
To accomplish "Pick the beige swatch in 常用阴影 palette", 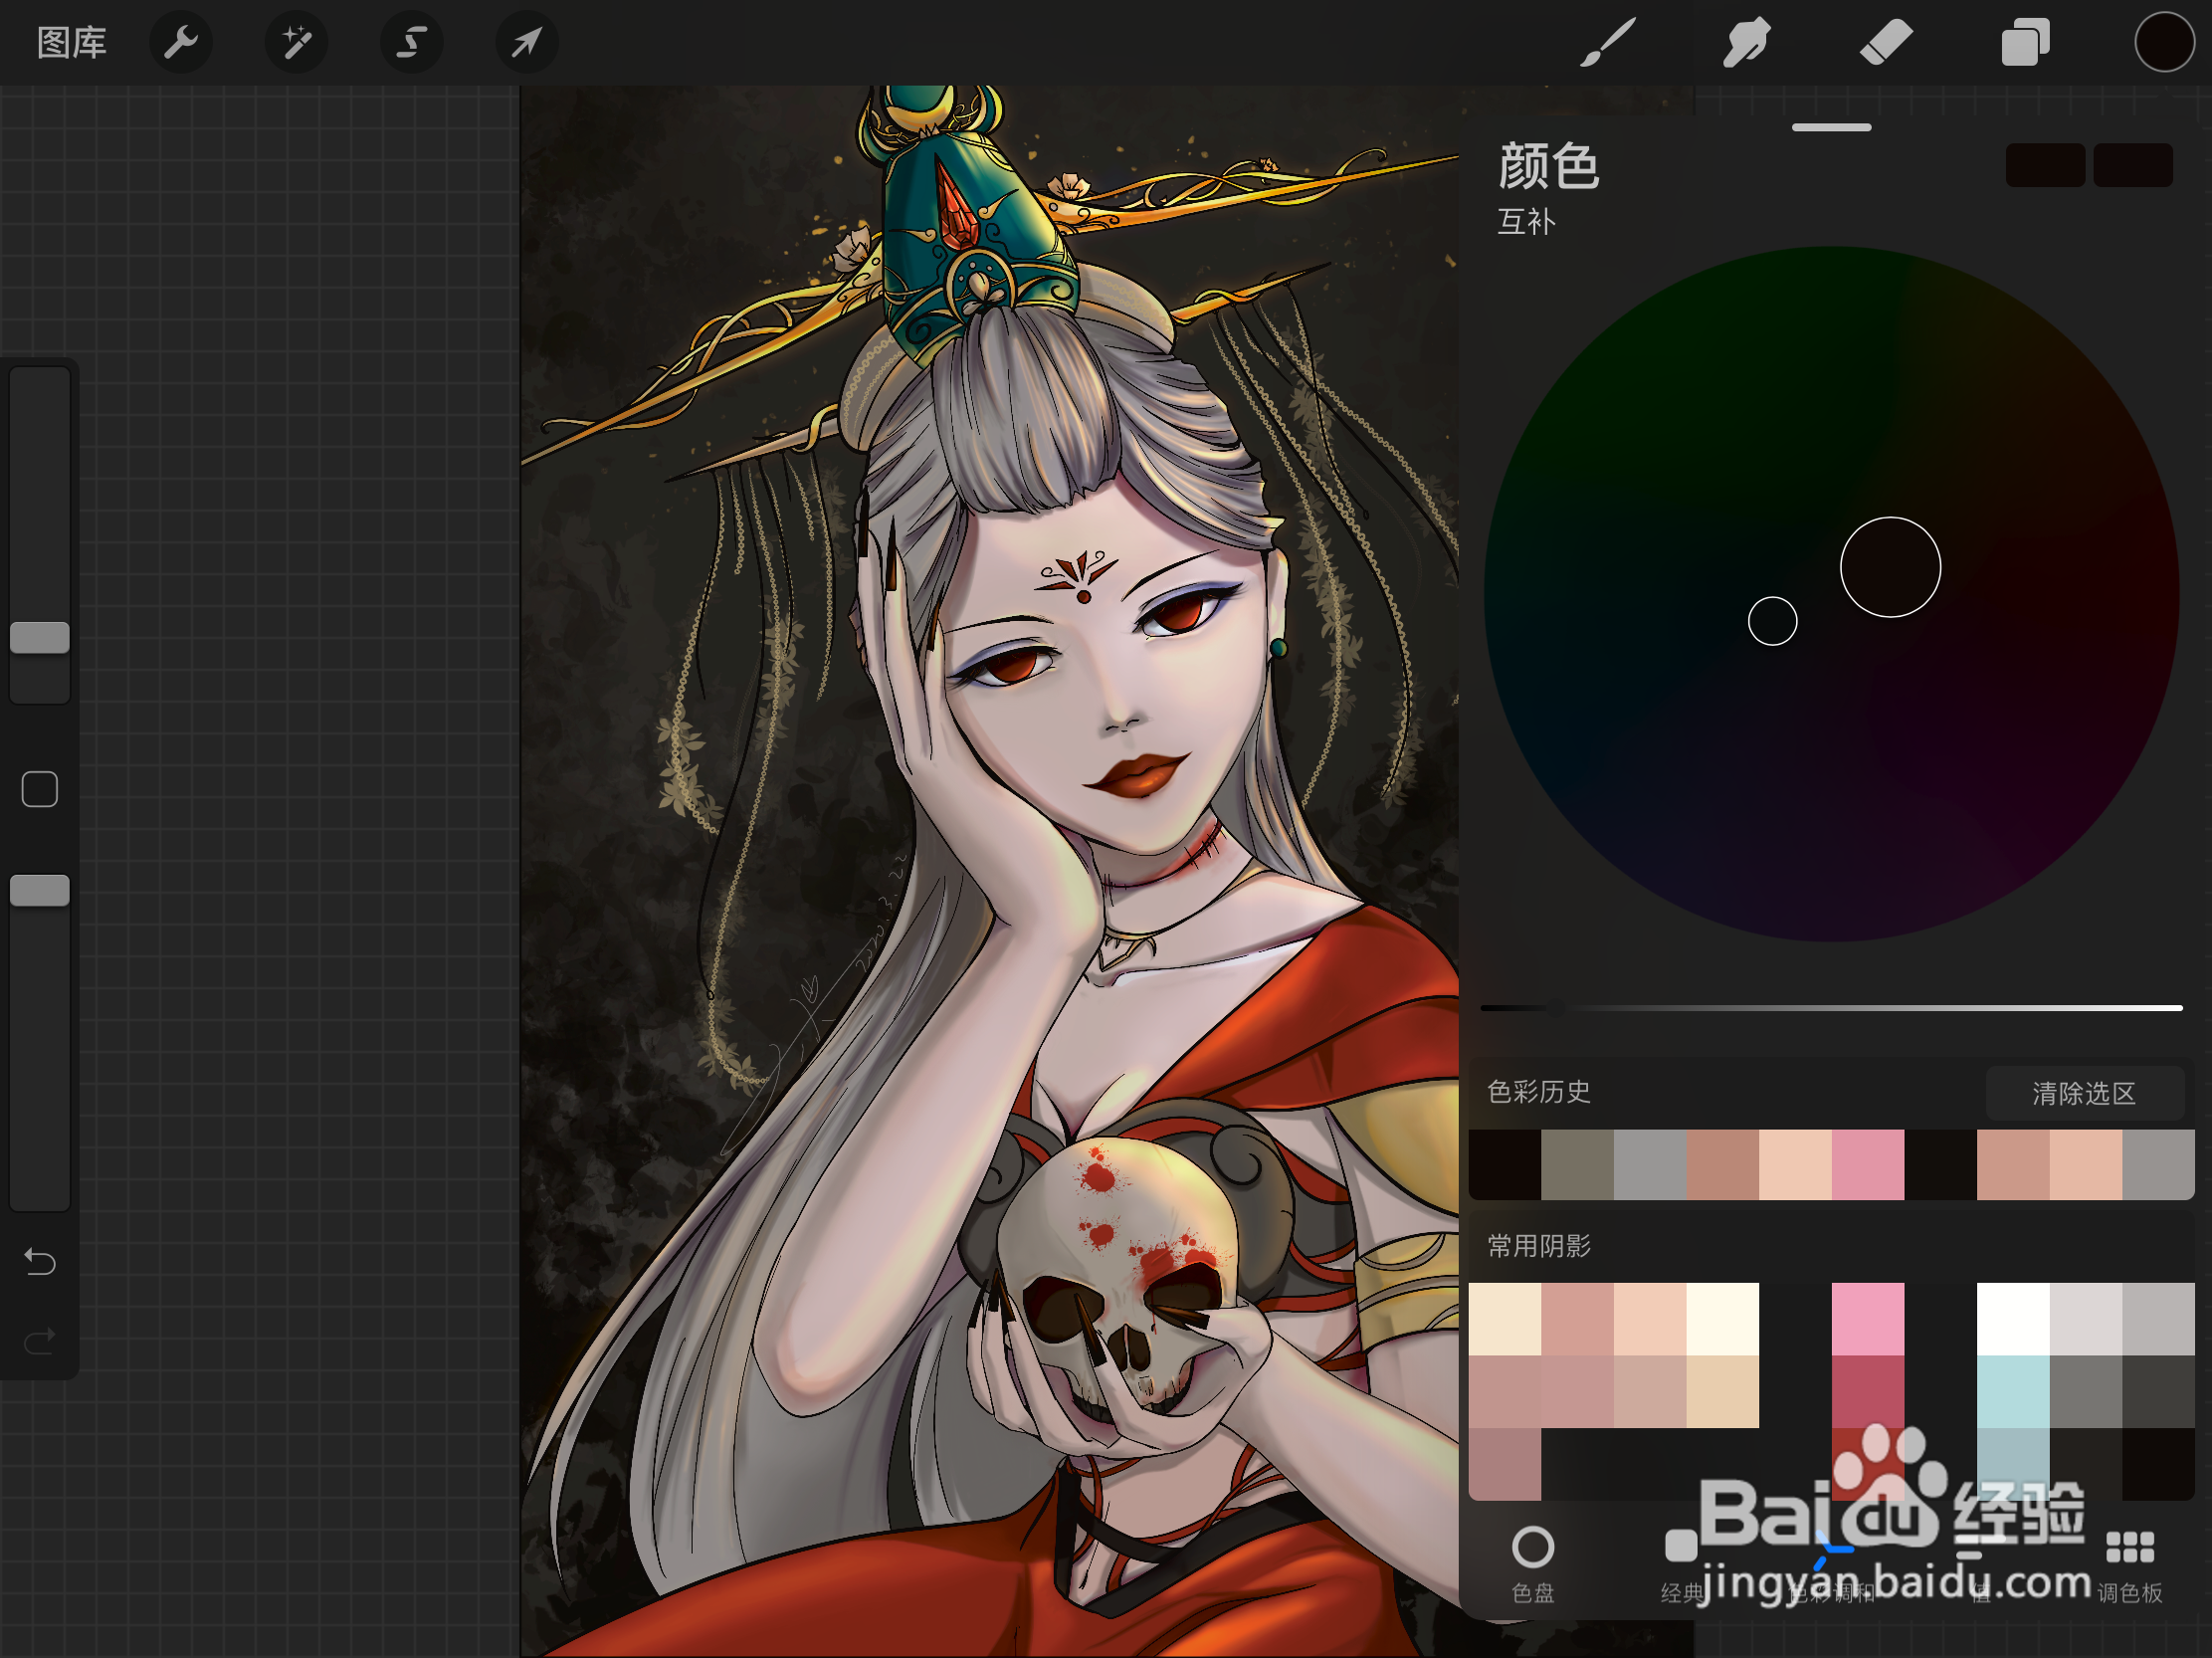I will tap(1723, 1391).
